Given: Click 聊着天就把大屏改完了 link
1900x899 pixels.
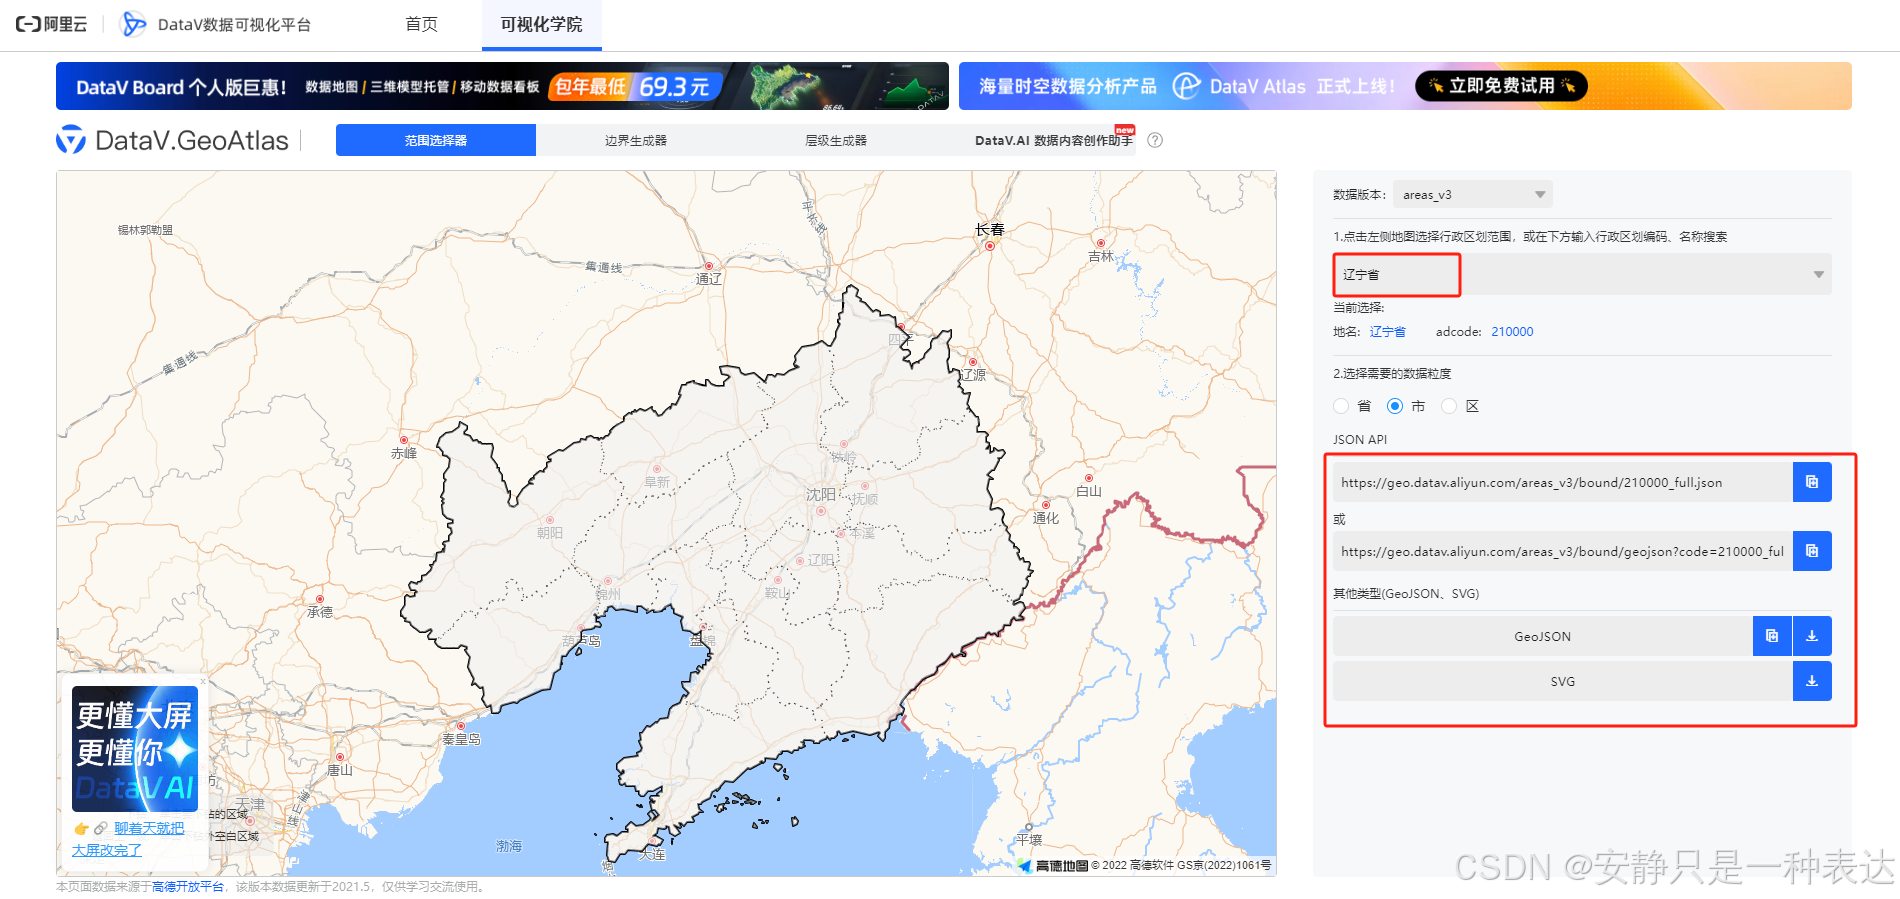Looking at the screenshot, I should coord(128,839).
